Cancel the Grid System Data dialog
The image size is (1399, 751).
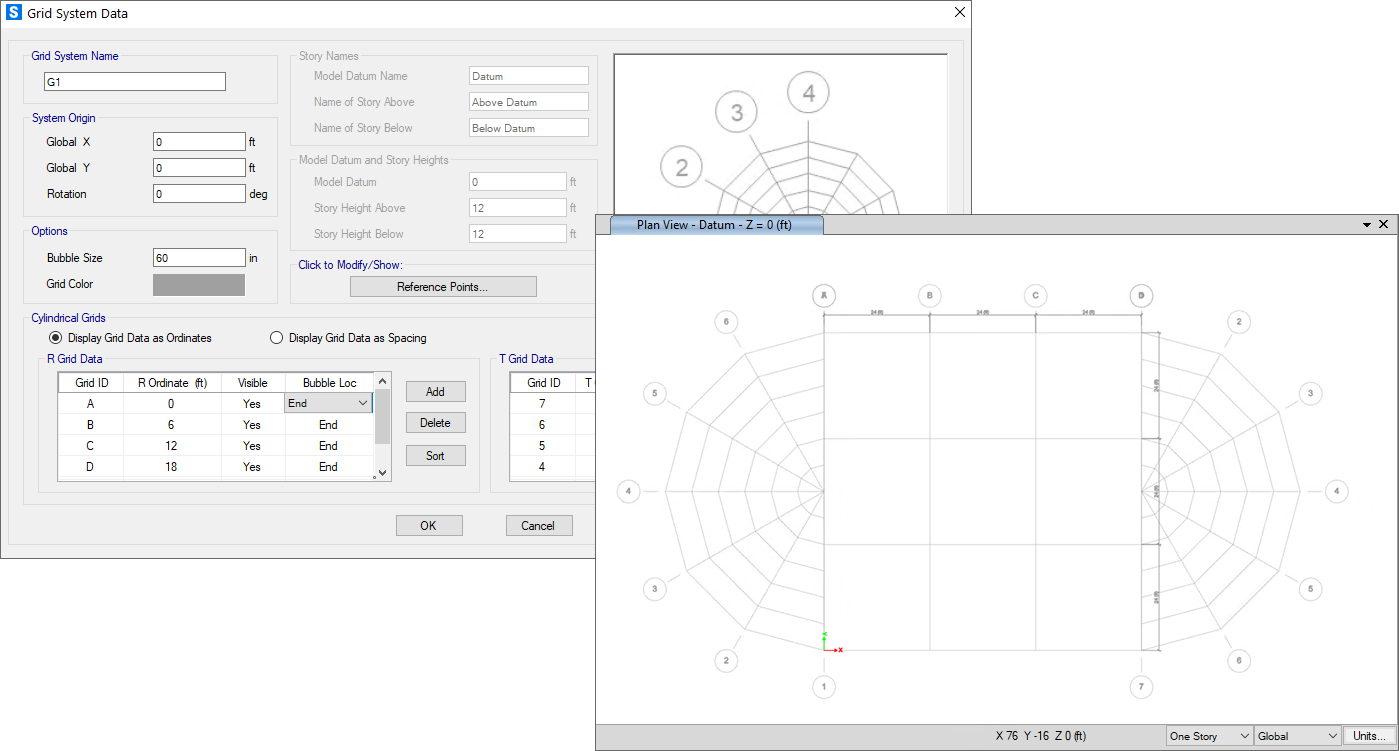539,525
